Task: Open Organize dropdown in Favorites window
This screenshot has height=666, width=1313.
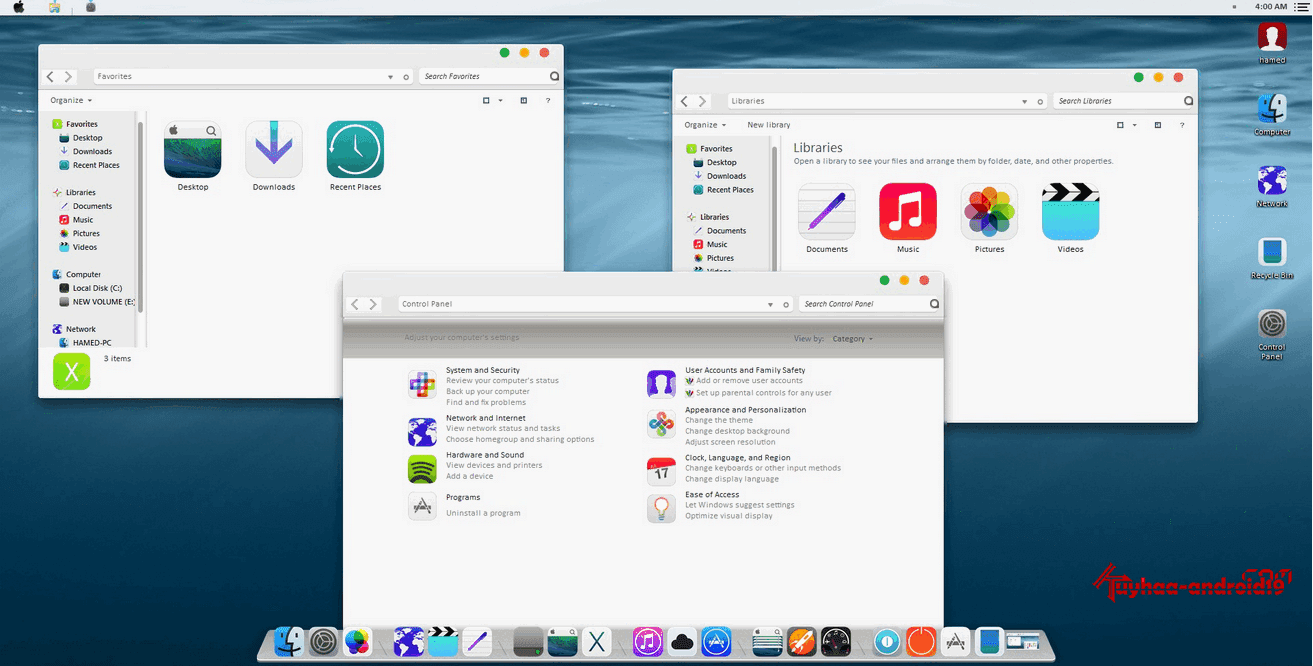Action: tap(71, 100)
